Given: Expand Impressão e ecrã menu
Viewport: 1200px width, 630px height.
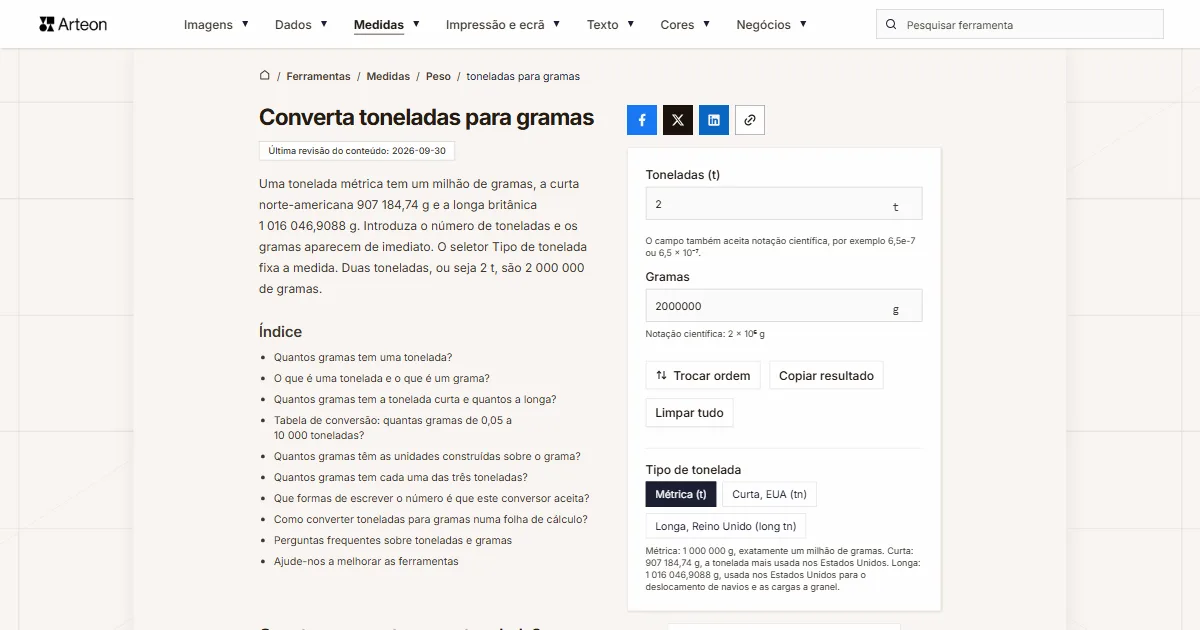Looking at the screenshot, I should click(503, 25).
